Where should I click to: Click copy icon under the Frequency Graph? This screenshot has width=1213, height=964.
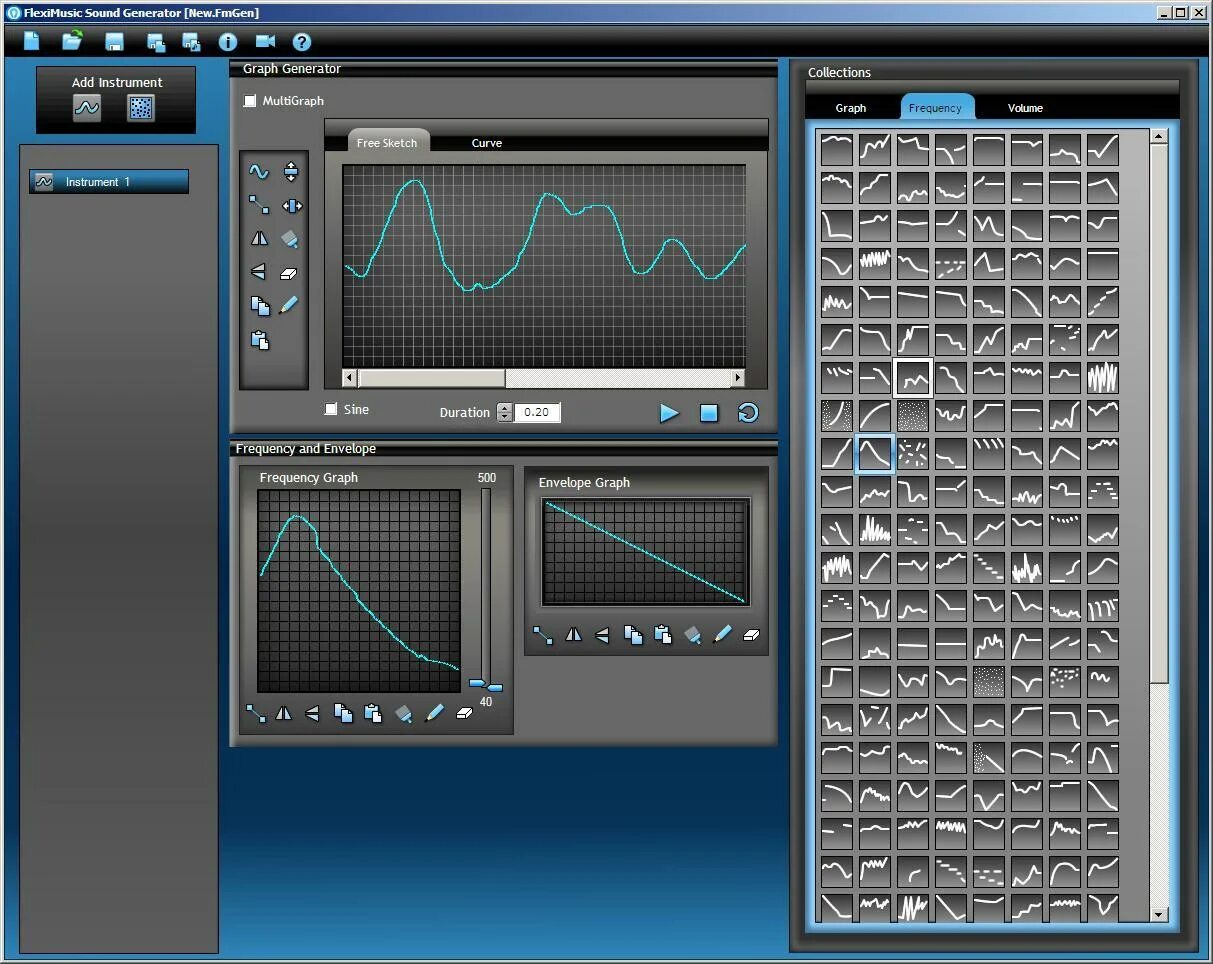(x=343, y=713)
